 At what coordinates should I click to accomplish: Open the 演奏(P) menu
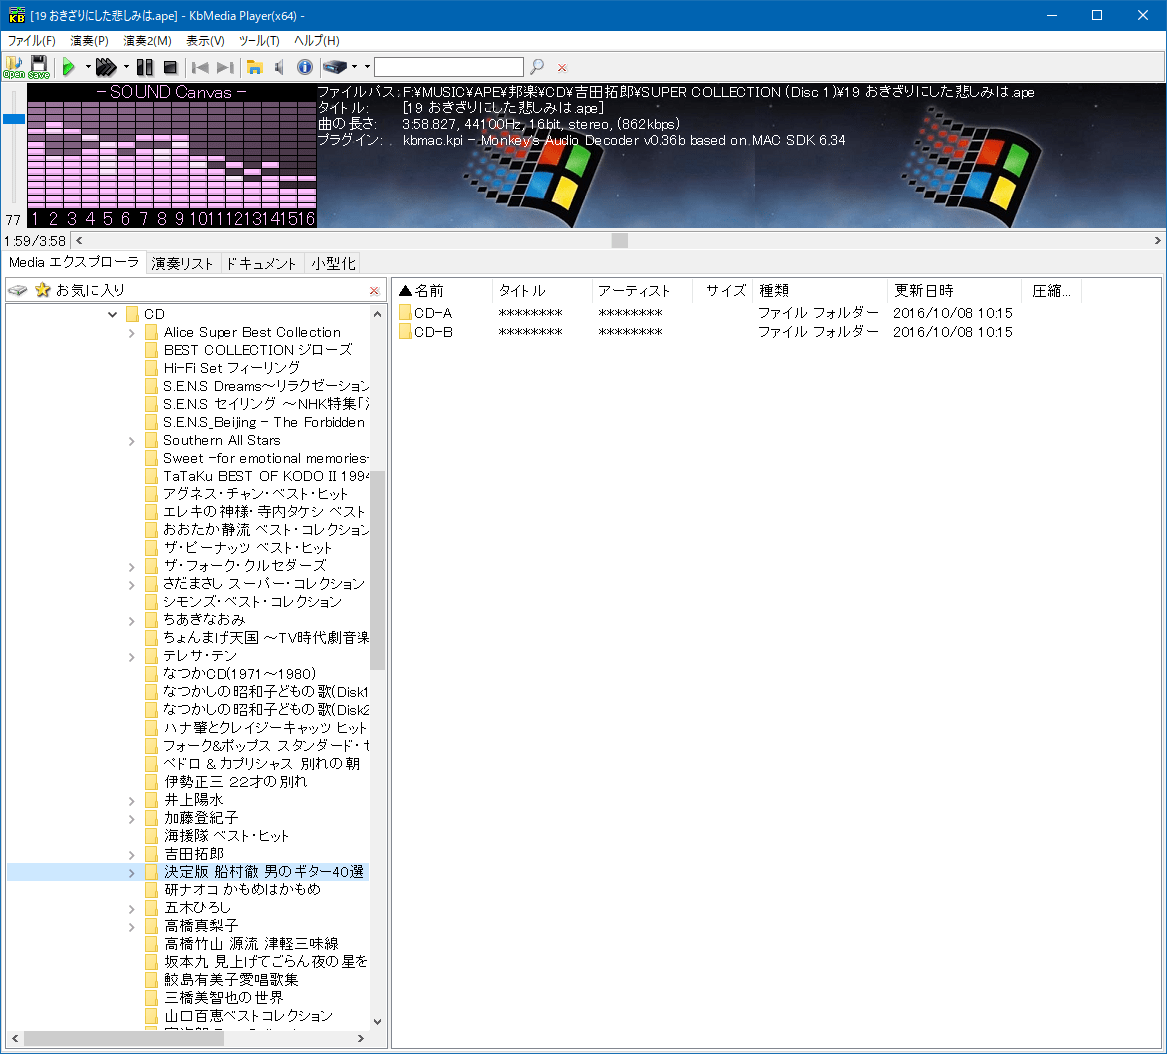click(x=89, y=41)
